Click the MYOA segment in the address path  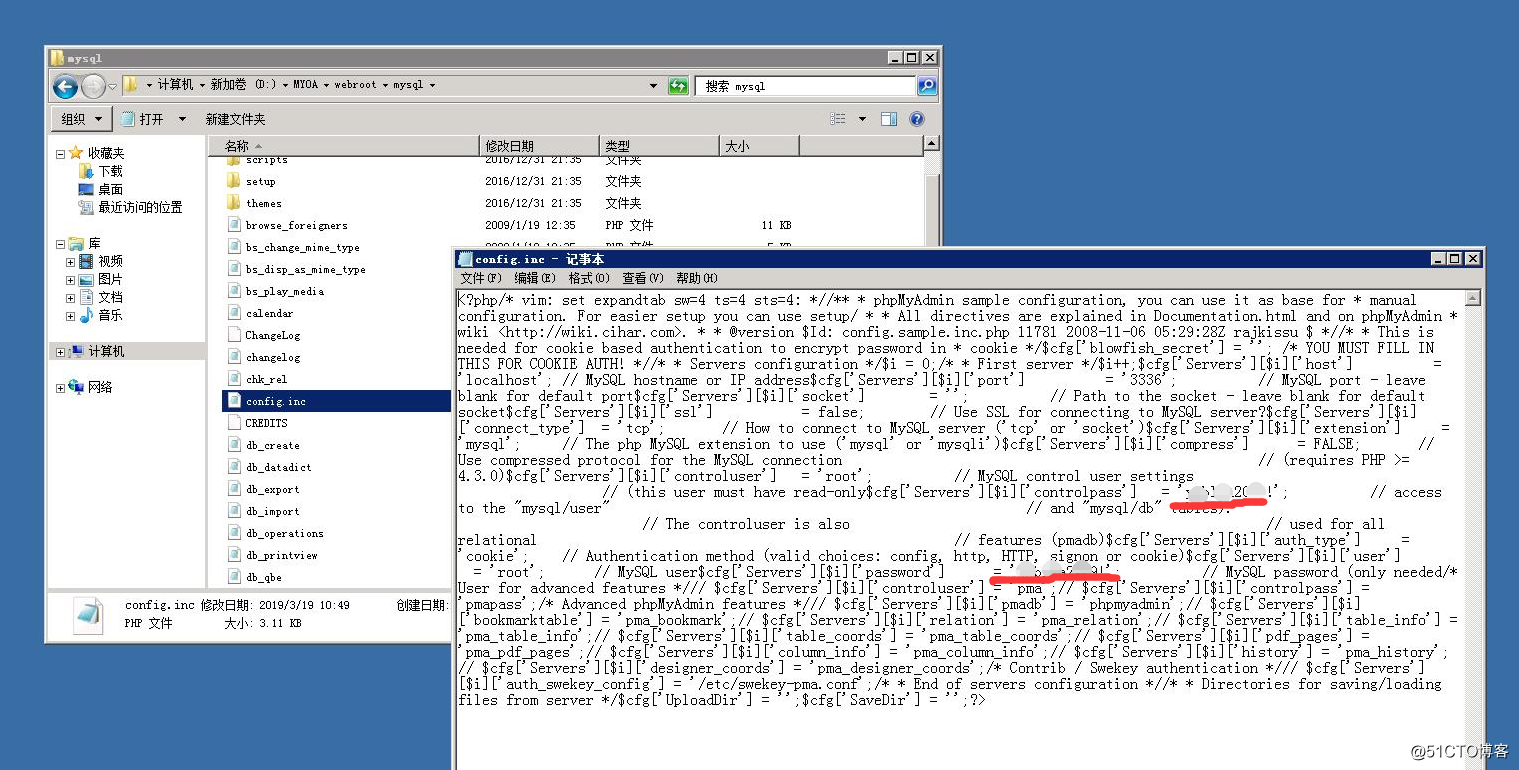click(306, 85)
